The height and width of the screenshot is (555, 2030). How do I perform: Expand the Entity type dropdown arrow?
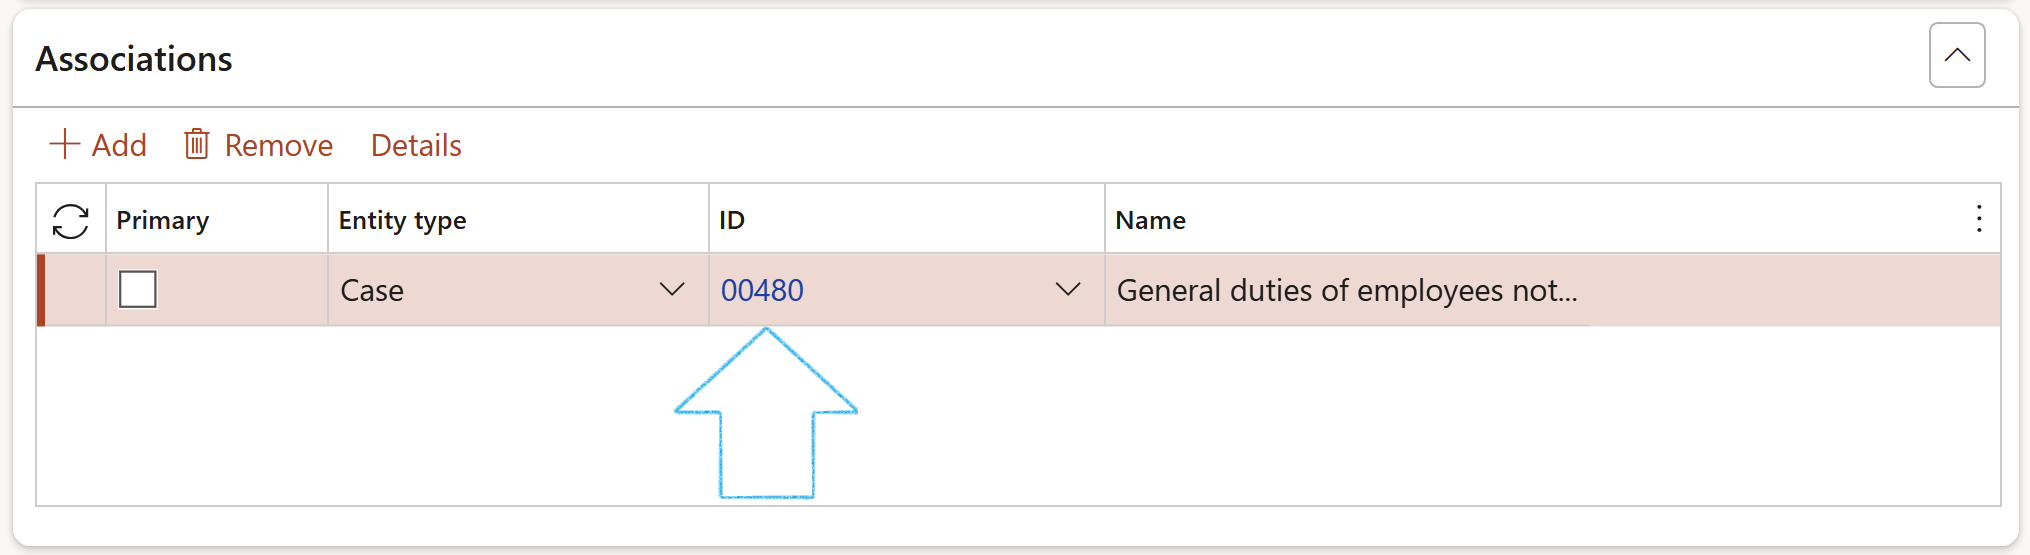tap(672, 290)
